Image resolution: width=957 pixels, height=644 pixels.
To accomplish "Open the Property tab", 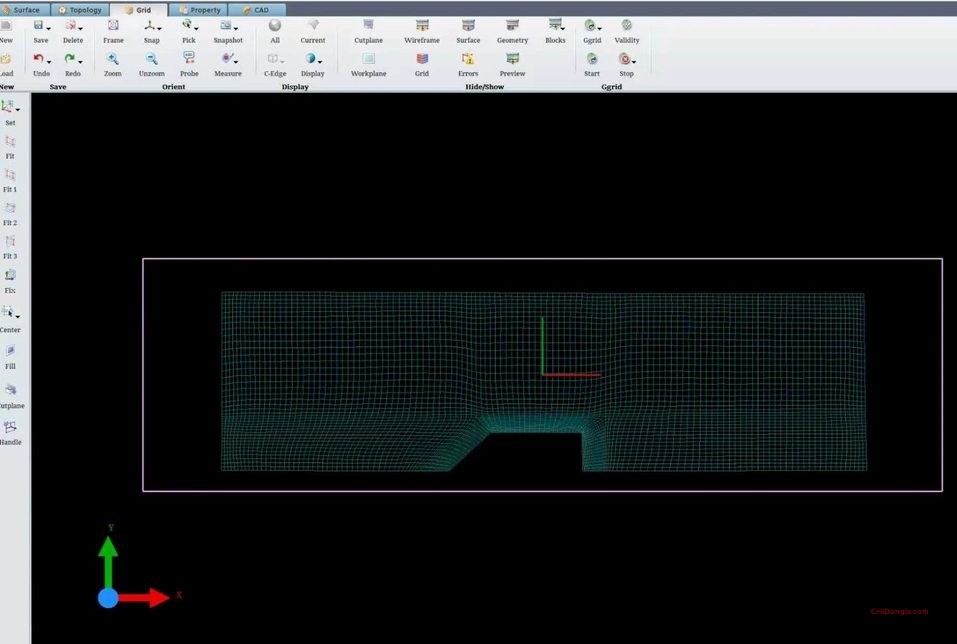I will [x=198, y=10].
